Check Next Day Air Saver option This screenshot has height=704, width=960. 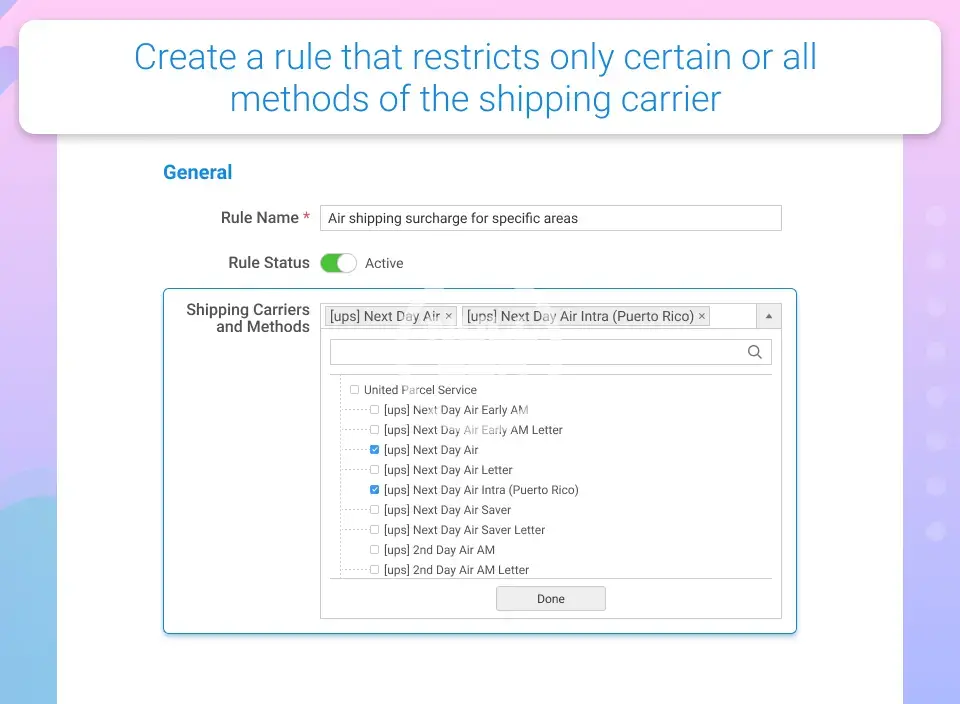[375, 510]
